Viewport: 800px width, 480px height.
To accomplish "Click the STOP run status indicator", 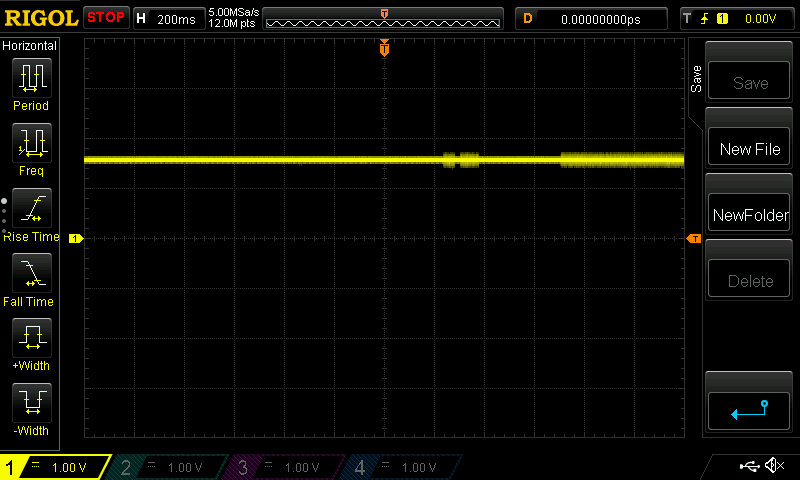I will 106,17.
